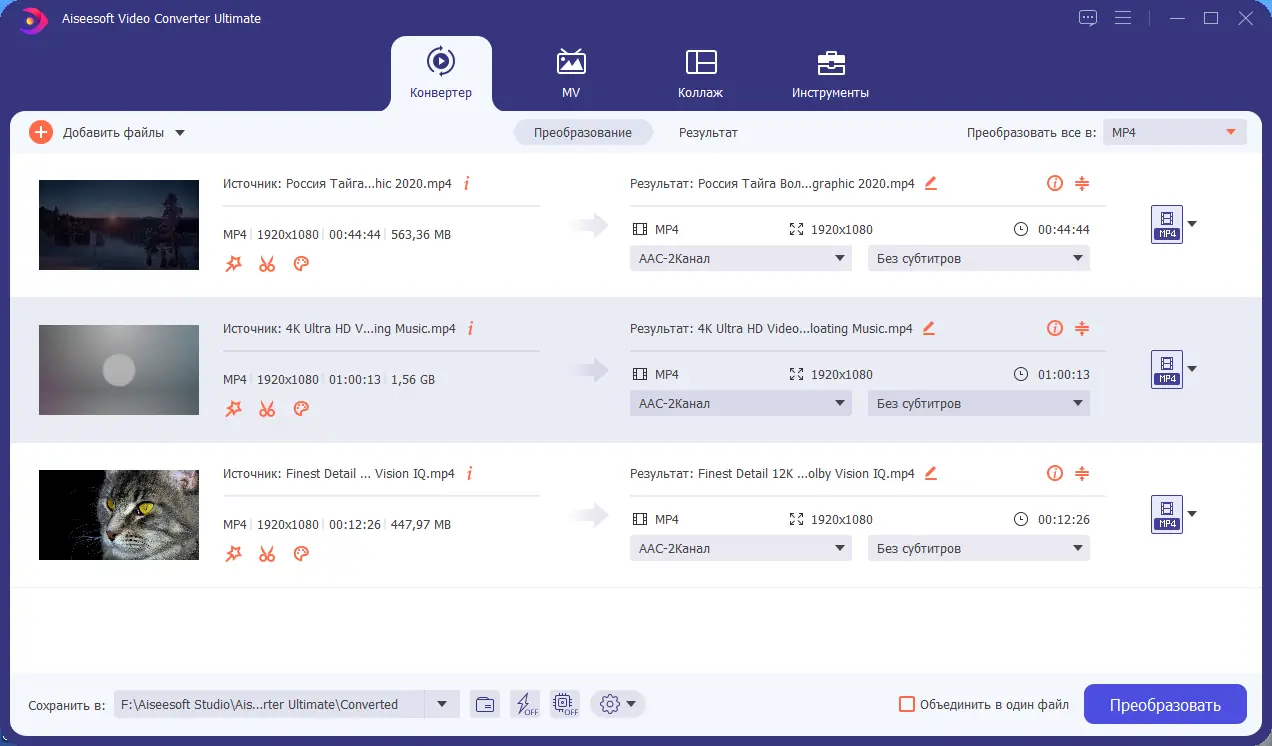The width and height of the screenshot is (1272, 746).
Task: Open the enhance (sparkle) tool for 4K Ultra HD video
Action: (233, 409)
